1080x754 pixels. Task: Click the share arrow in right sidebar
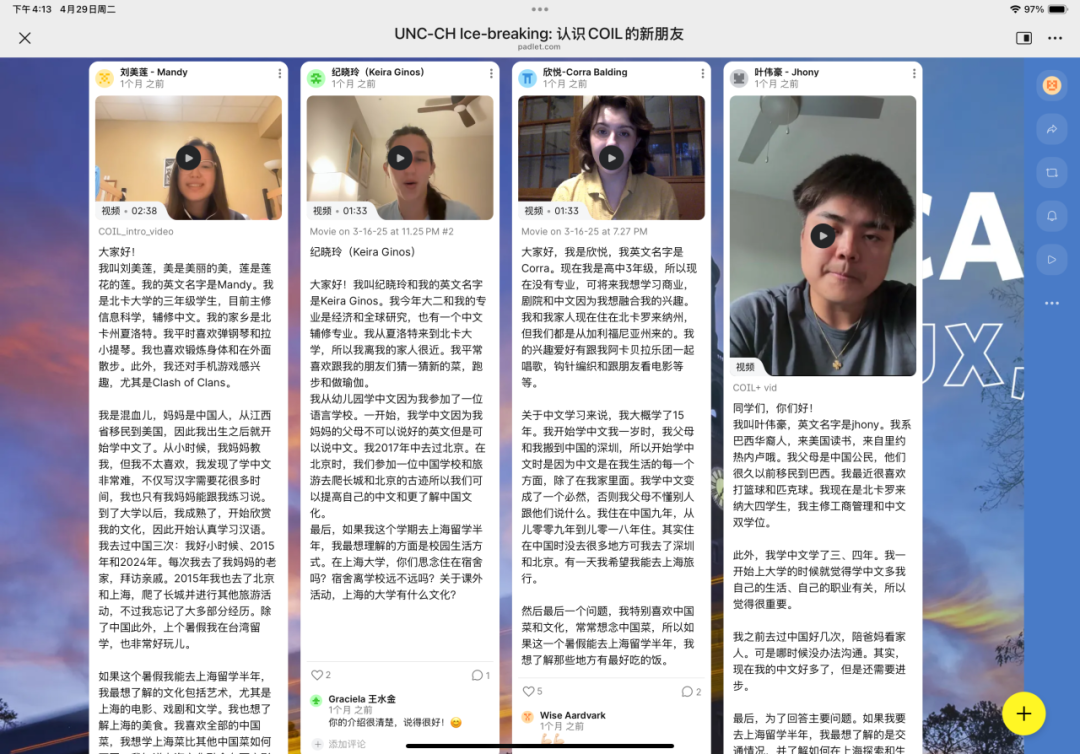click(x=1051, y=129)
